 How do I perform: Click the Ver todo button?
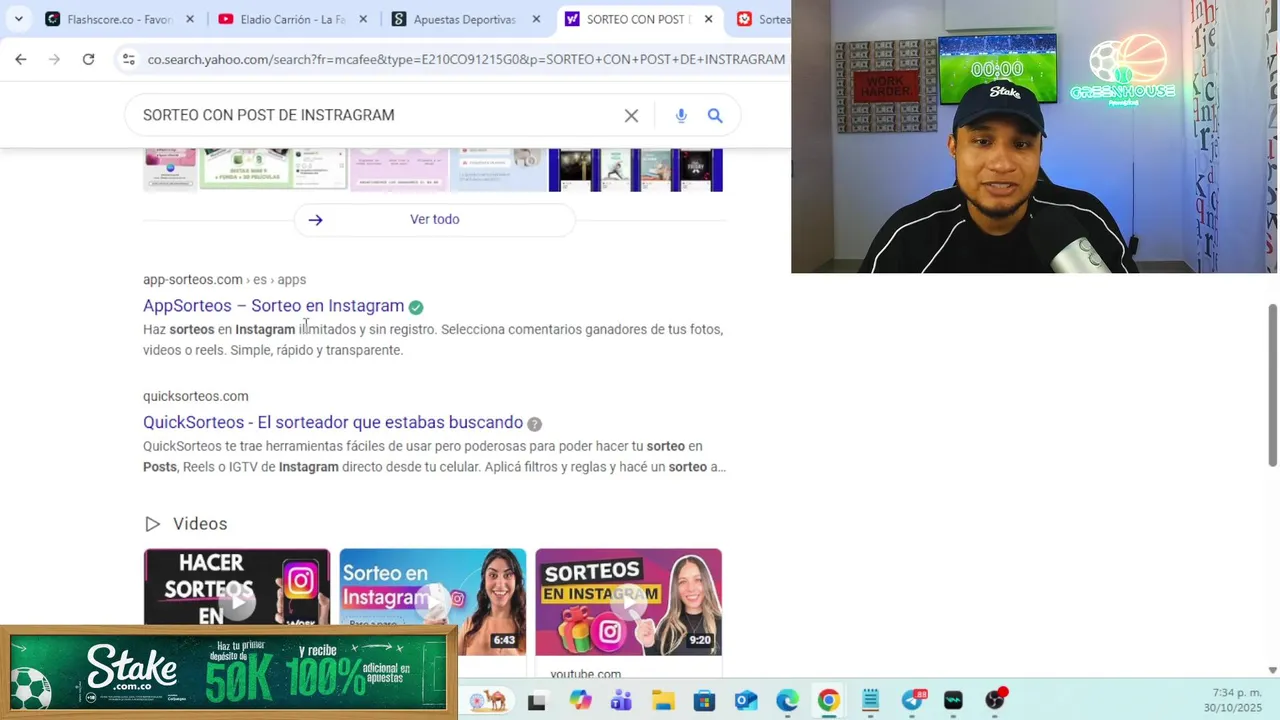[x=434, y=219]
